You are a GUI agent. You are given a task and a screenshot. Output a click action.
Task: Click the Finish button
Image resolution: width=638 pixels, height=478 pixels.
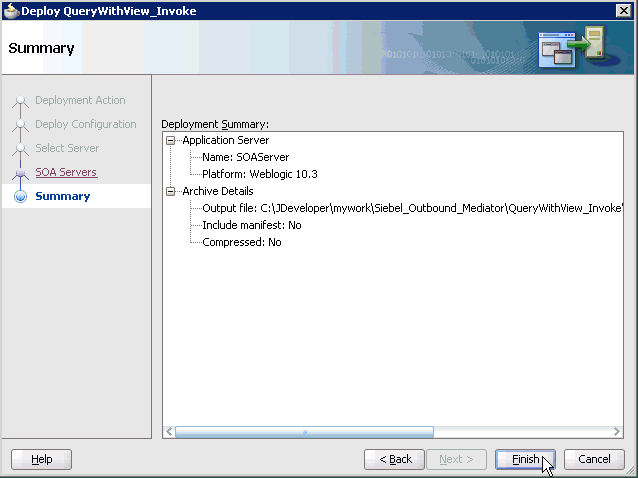coord(525,459)
